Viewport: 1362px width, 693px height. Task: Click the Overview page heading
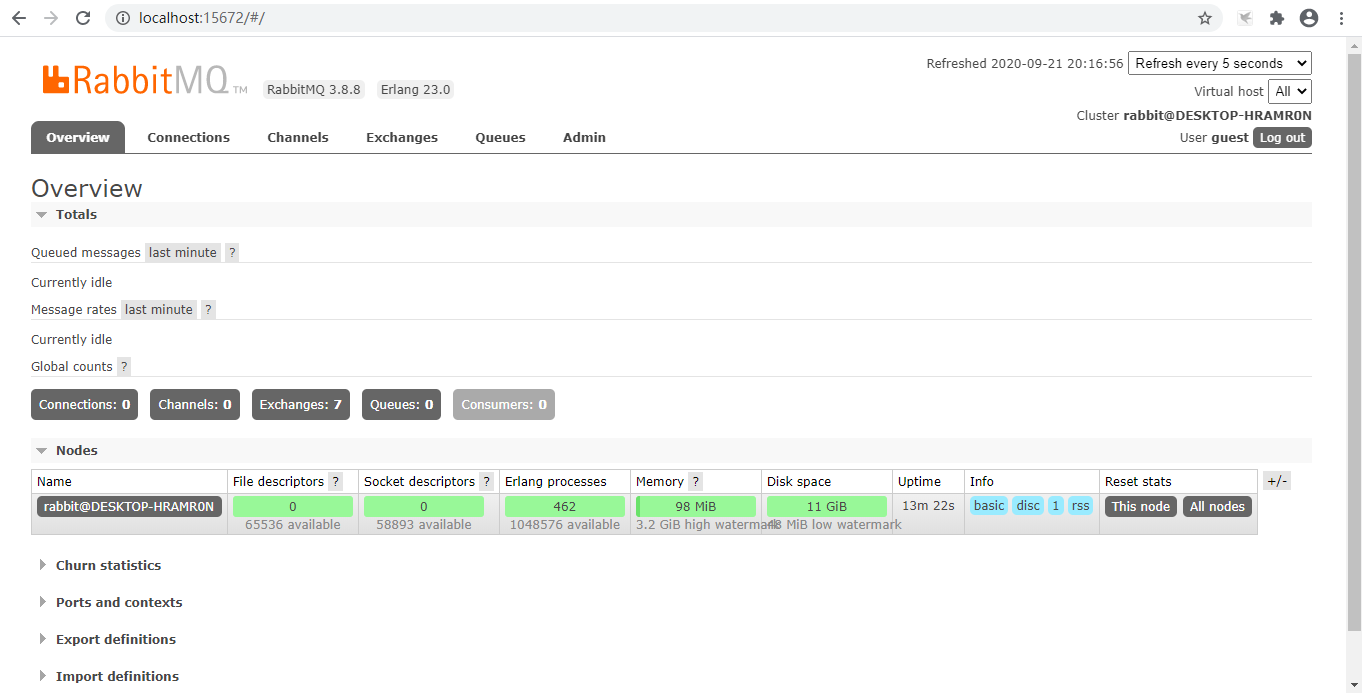(x=87, y=189)
